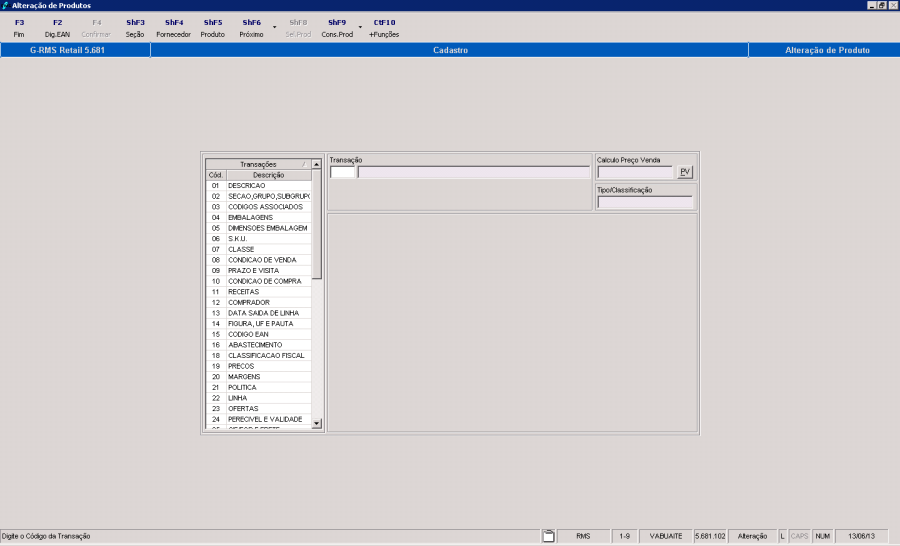Select transaction 23 OFERTAS
900x546 pixels.
[x=258, y=409]
